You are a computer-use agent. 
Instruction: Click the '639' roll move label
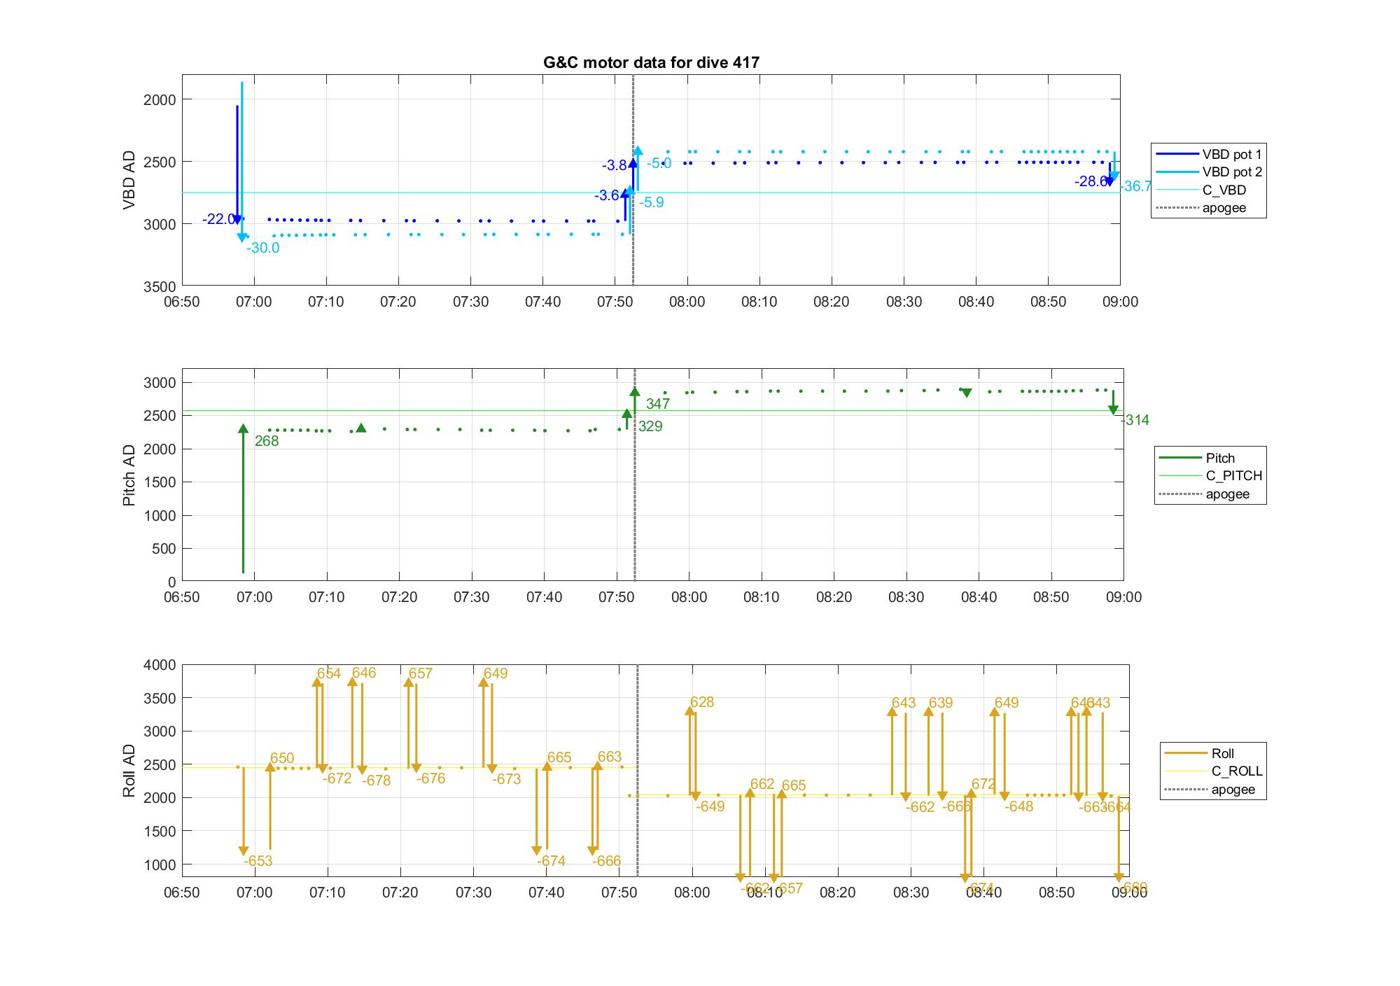click(x=940, y=703)
